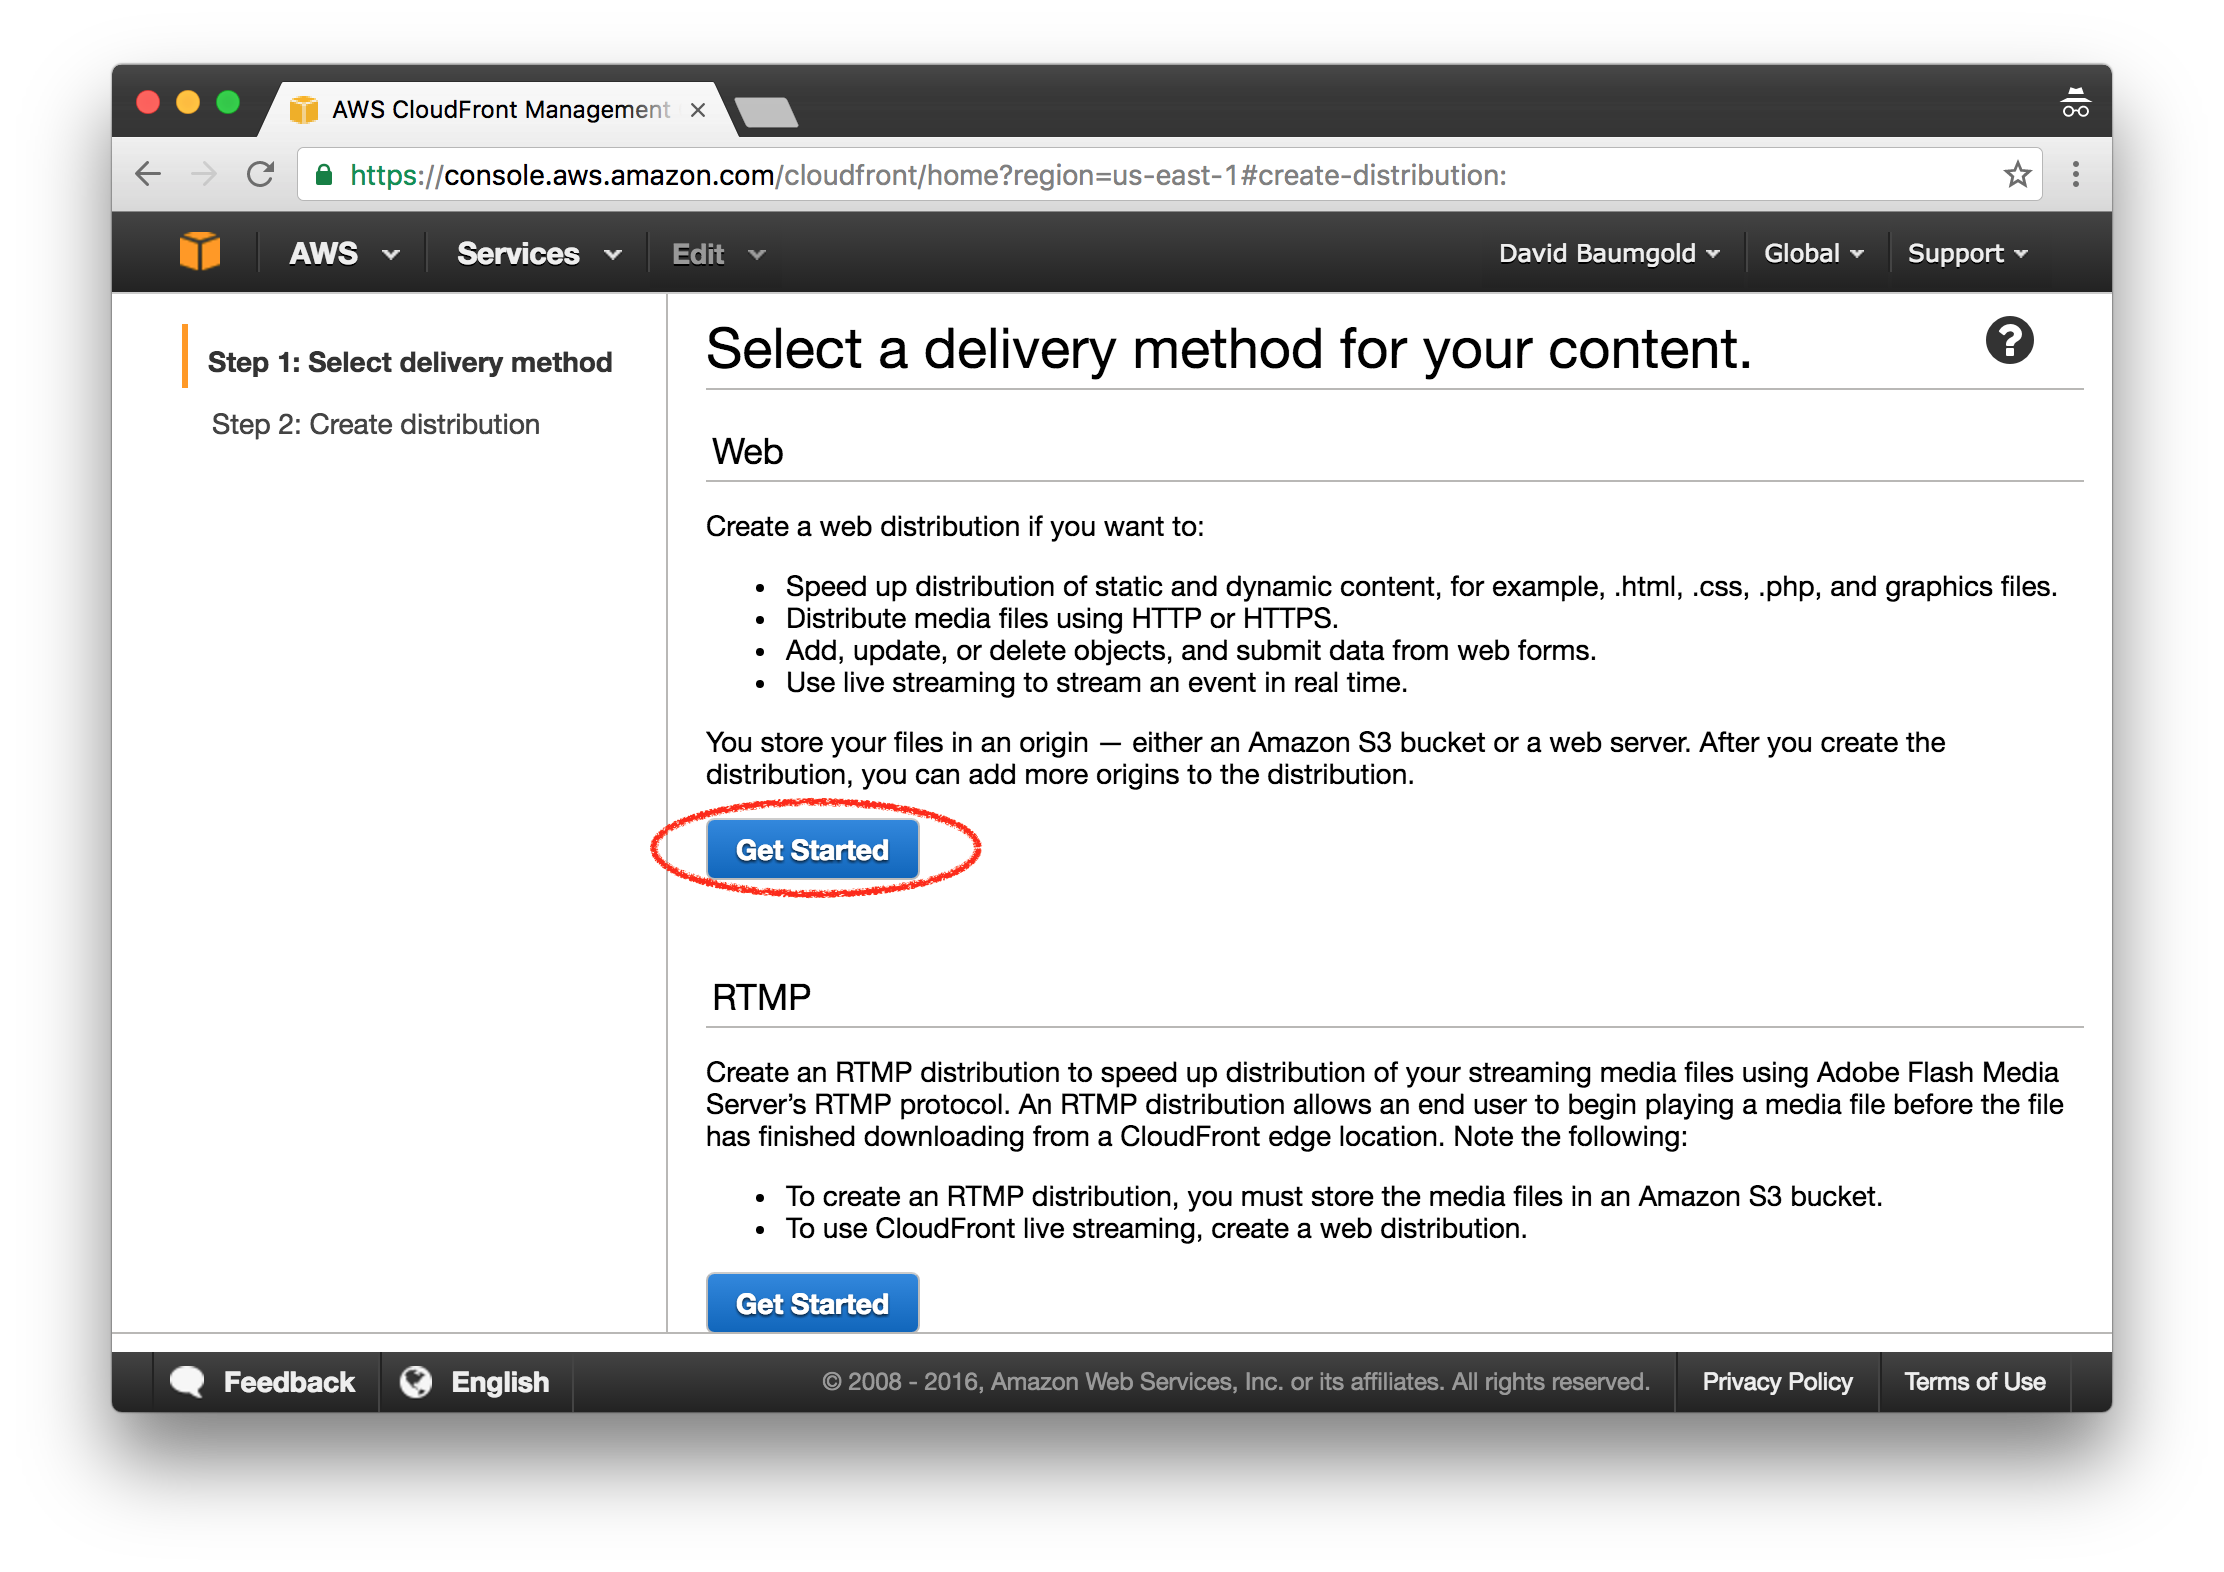The image size is (2224, 1572).
Task: Select Step 2: Create distribution
Action: point(376,424)
